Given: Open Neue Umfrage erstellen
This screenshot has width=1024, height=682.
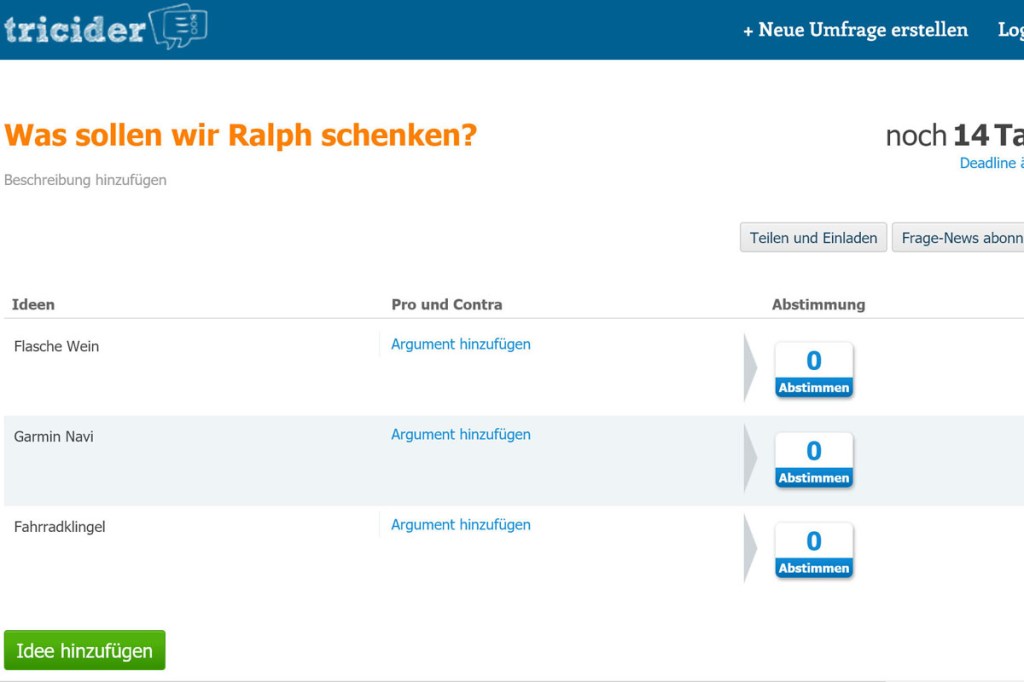Looking at the screenshot, I should (856, 30).
